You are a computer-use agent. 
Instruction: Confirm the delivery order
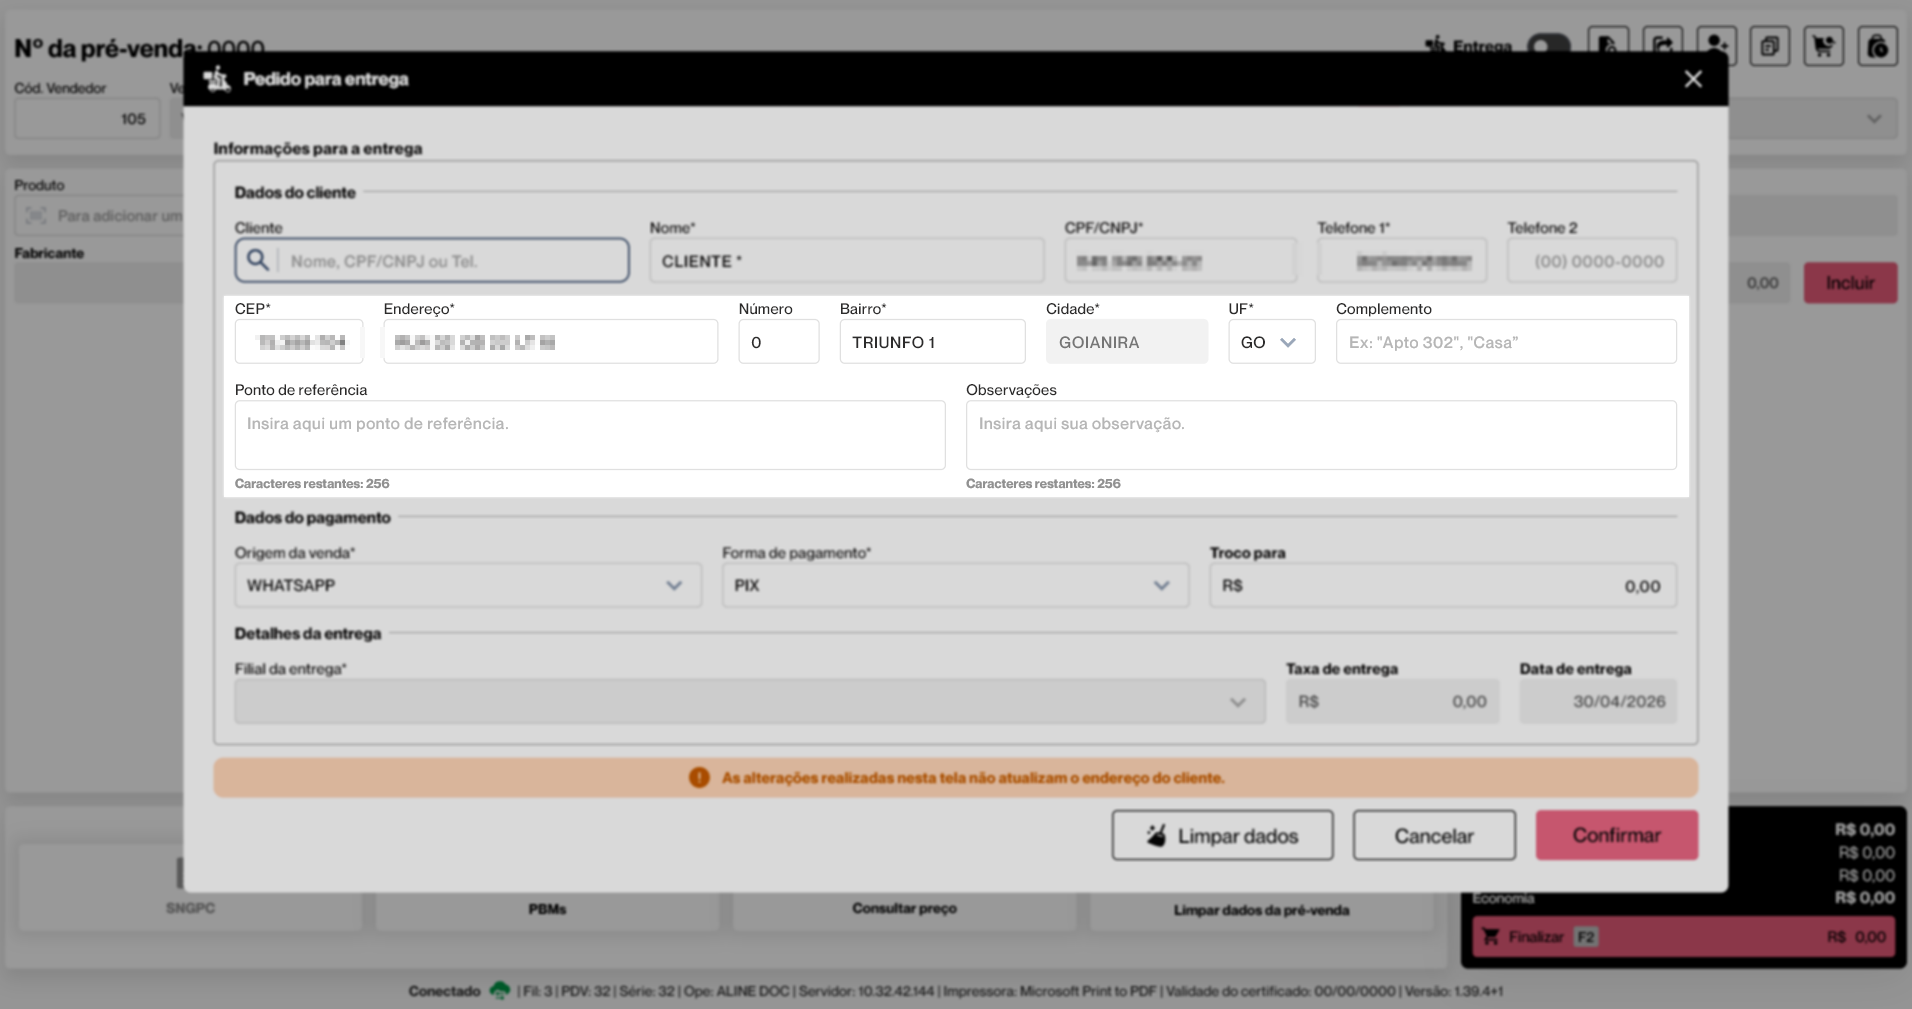(x=1617, y=835)
